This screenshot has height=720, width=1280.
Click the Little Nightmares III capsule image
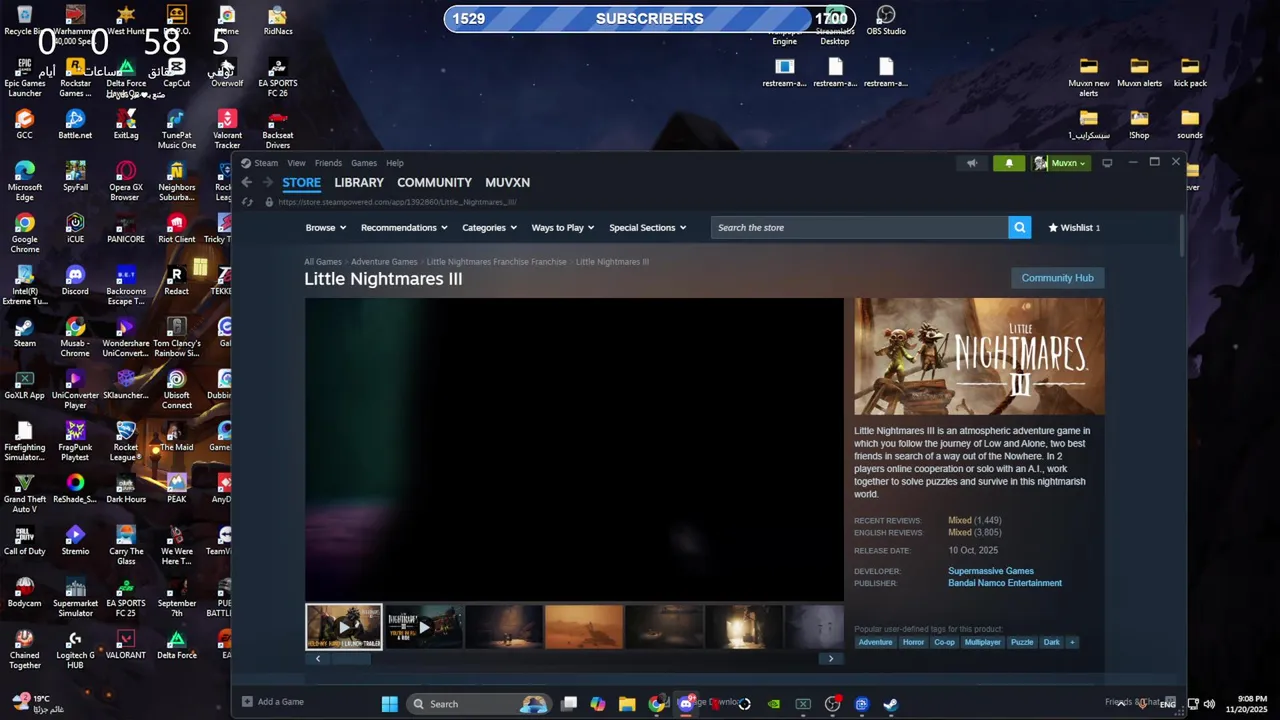click(979, 356)
